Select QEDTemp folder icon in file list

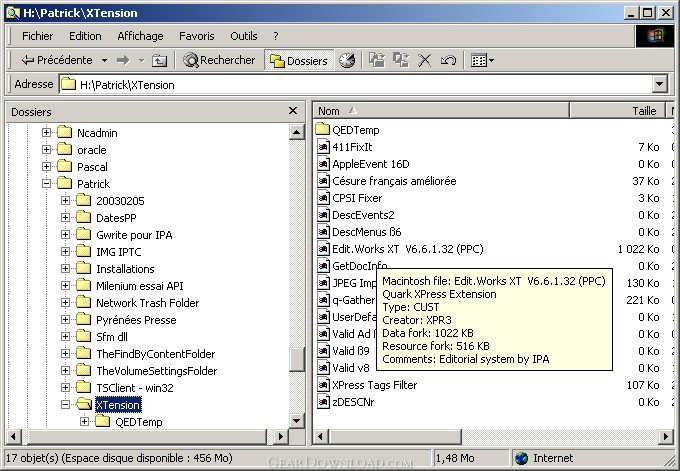[323, 129]
